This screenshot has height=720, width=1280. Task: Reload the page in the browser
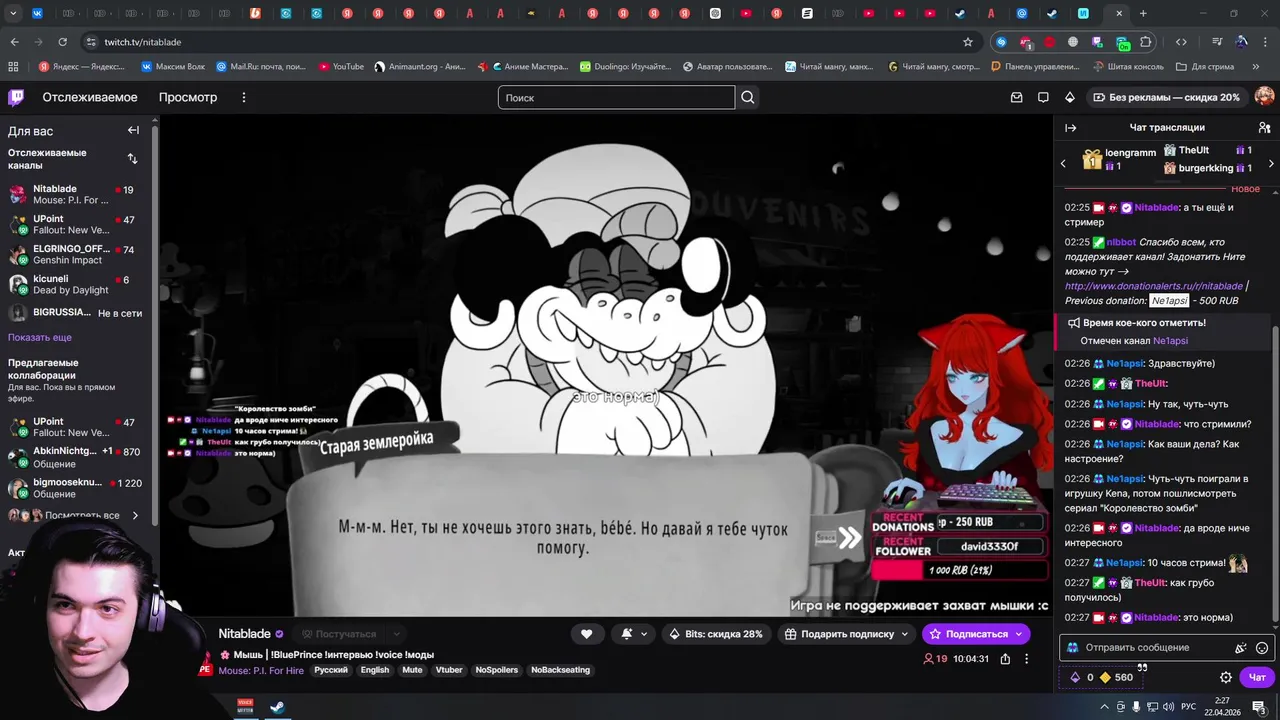click(x=62, y=42)
